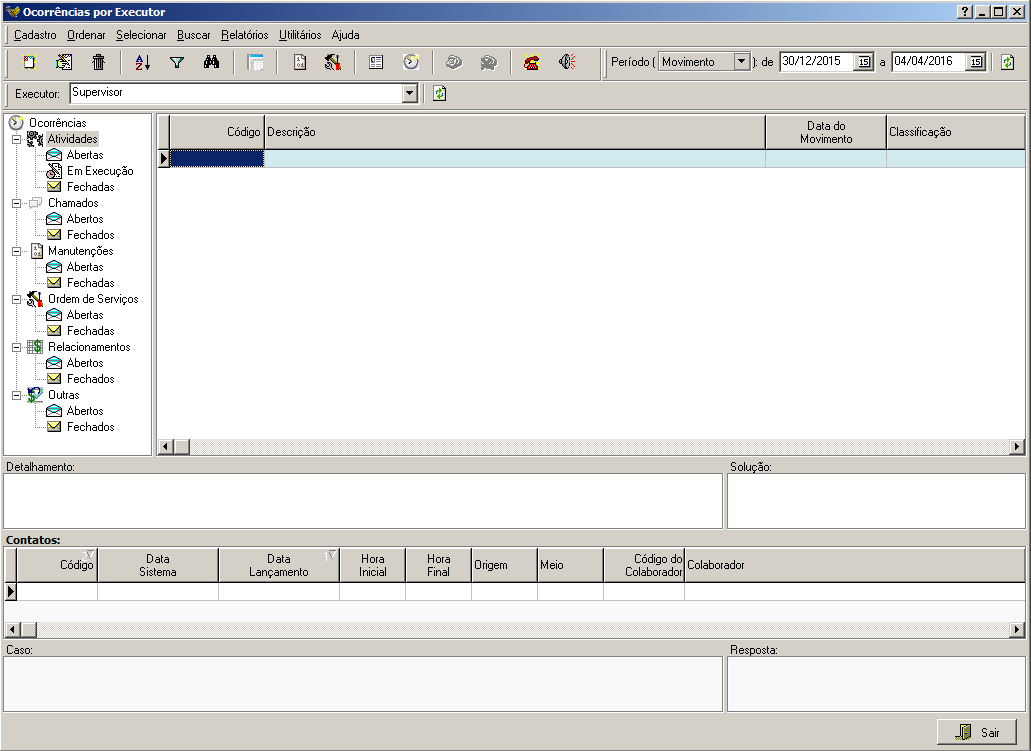
Task: Click the funnel filter icon
Action: (x=177, y=62)
